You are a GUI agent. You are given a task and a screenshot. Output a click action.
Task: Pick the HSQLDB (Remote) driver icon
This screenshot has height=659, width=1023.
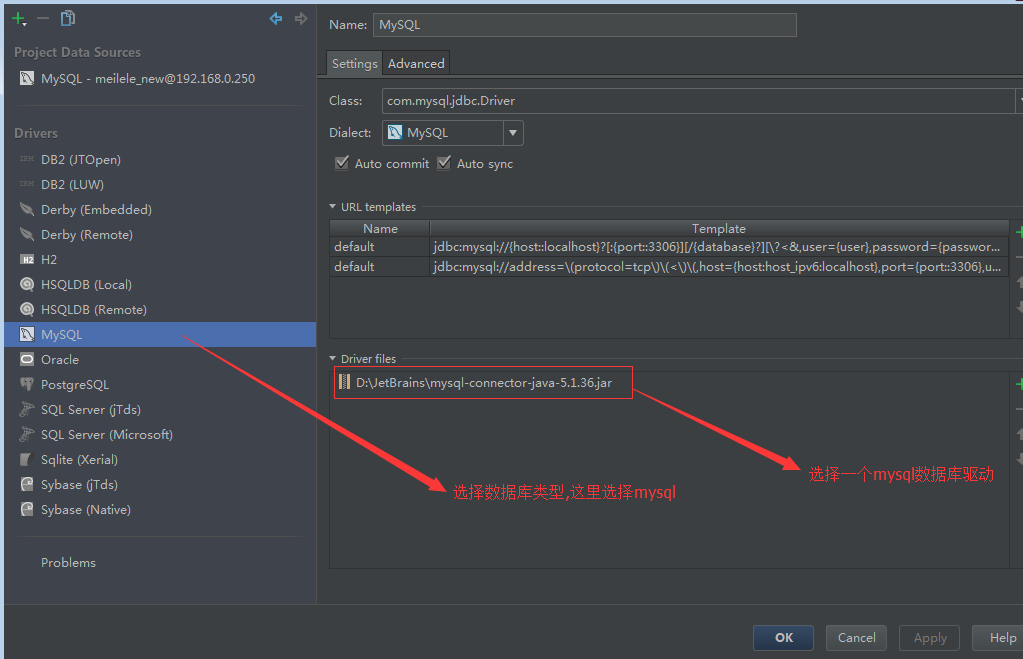(27, 309)
